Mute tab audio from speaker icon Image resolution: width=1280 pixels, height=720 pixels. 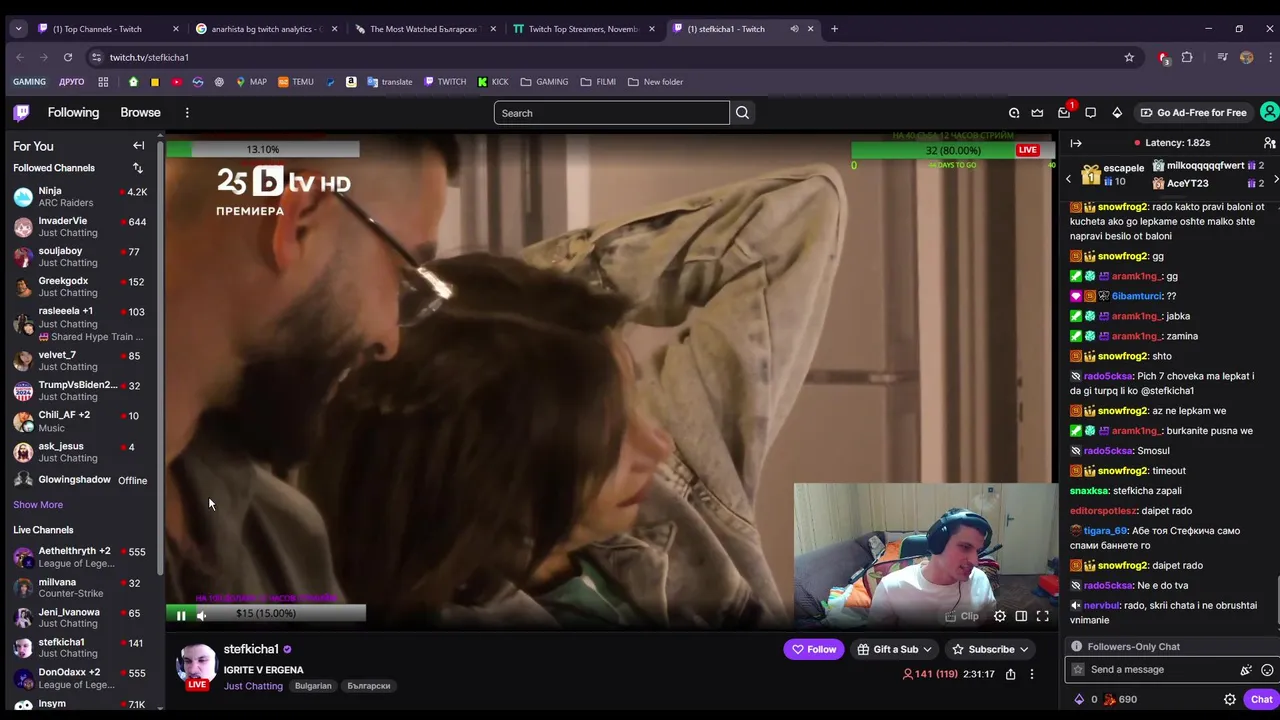[x=794, y=29]
